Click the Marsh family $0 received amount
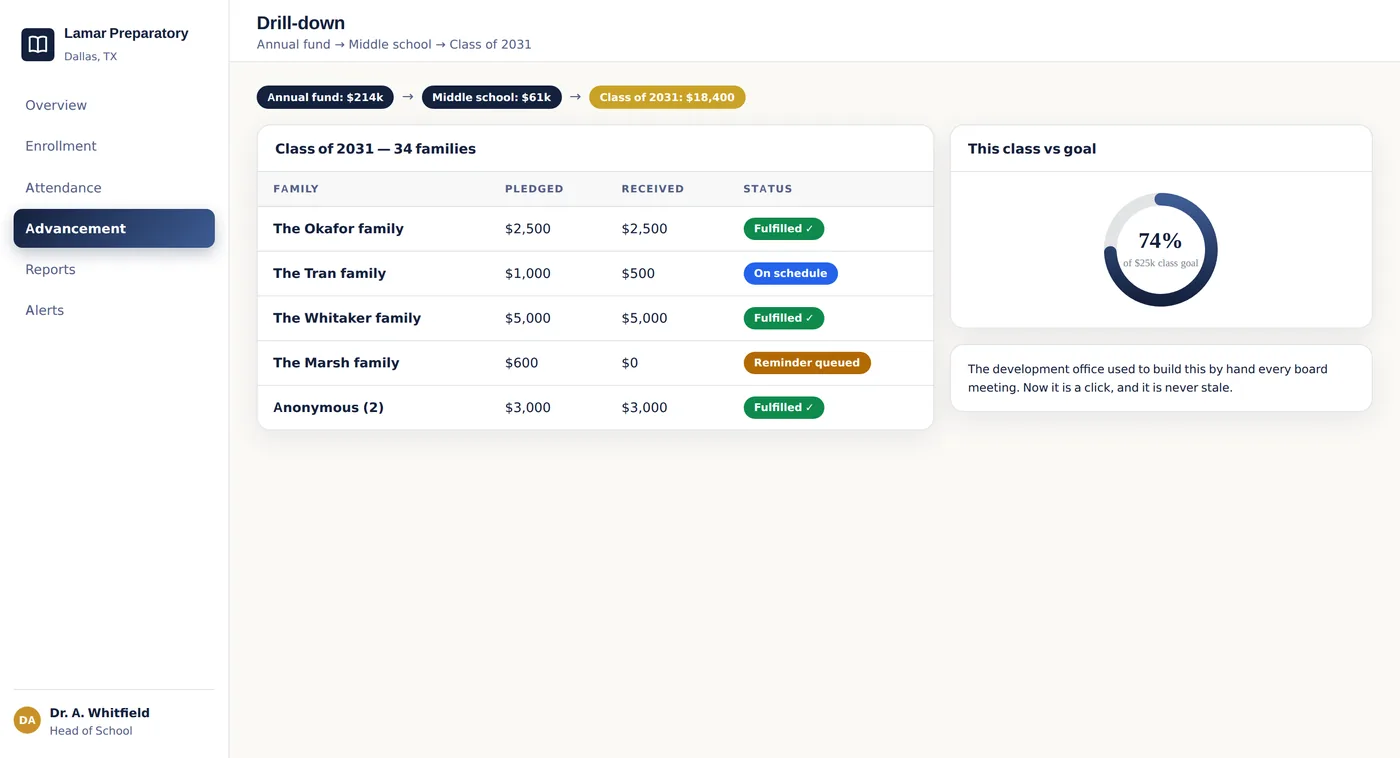Screen dimensions: 1400x758 (630, 363)
